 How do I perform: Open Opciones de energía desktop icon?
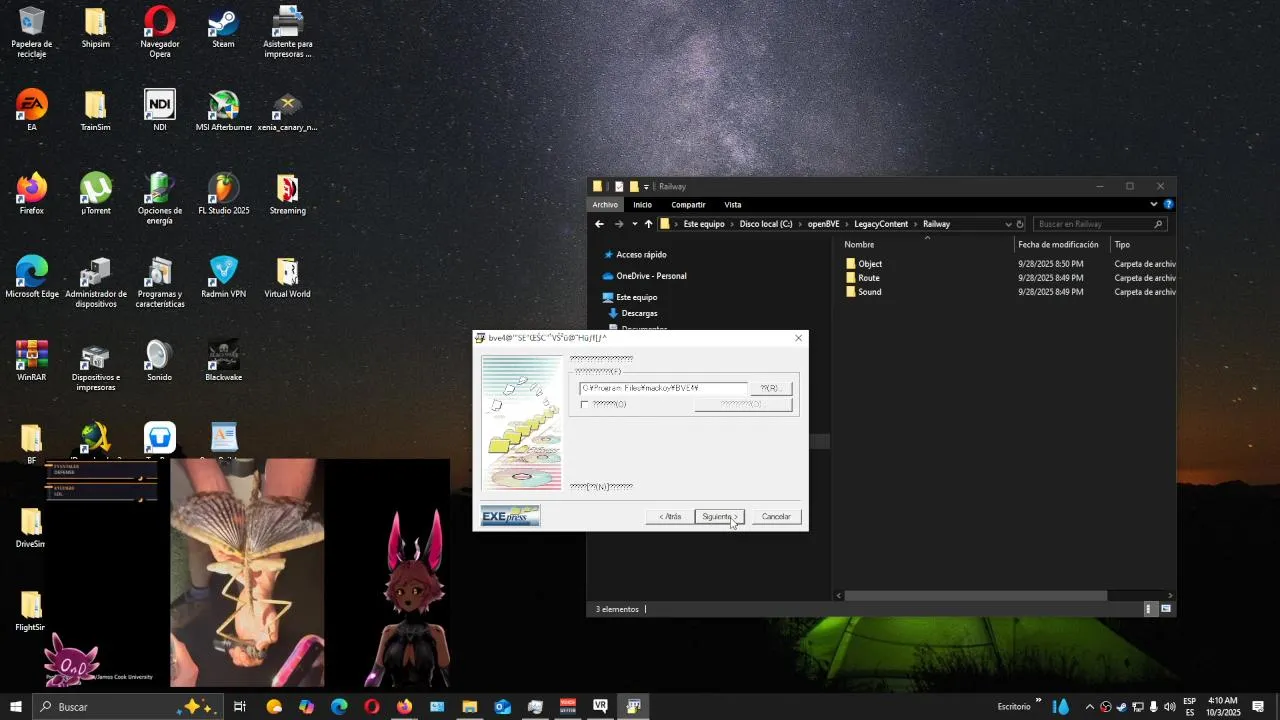(x=160, y=198)
